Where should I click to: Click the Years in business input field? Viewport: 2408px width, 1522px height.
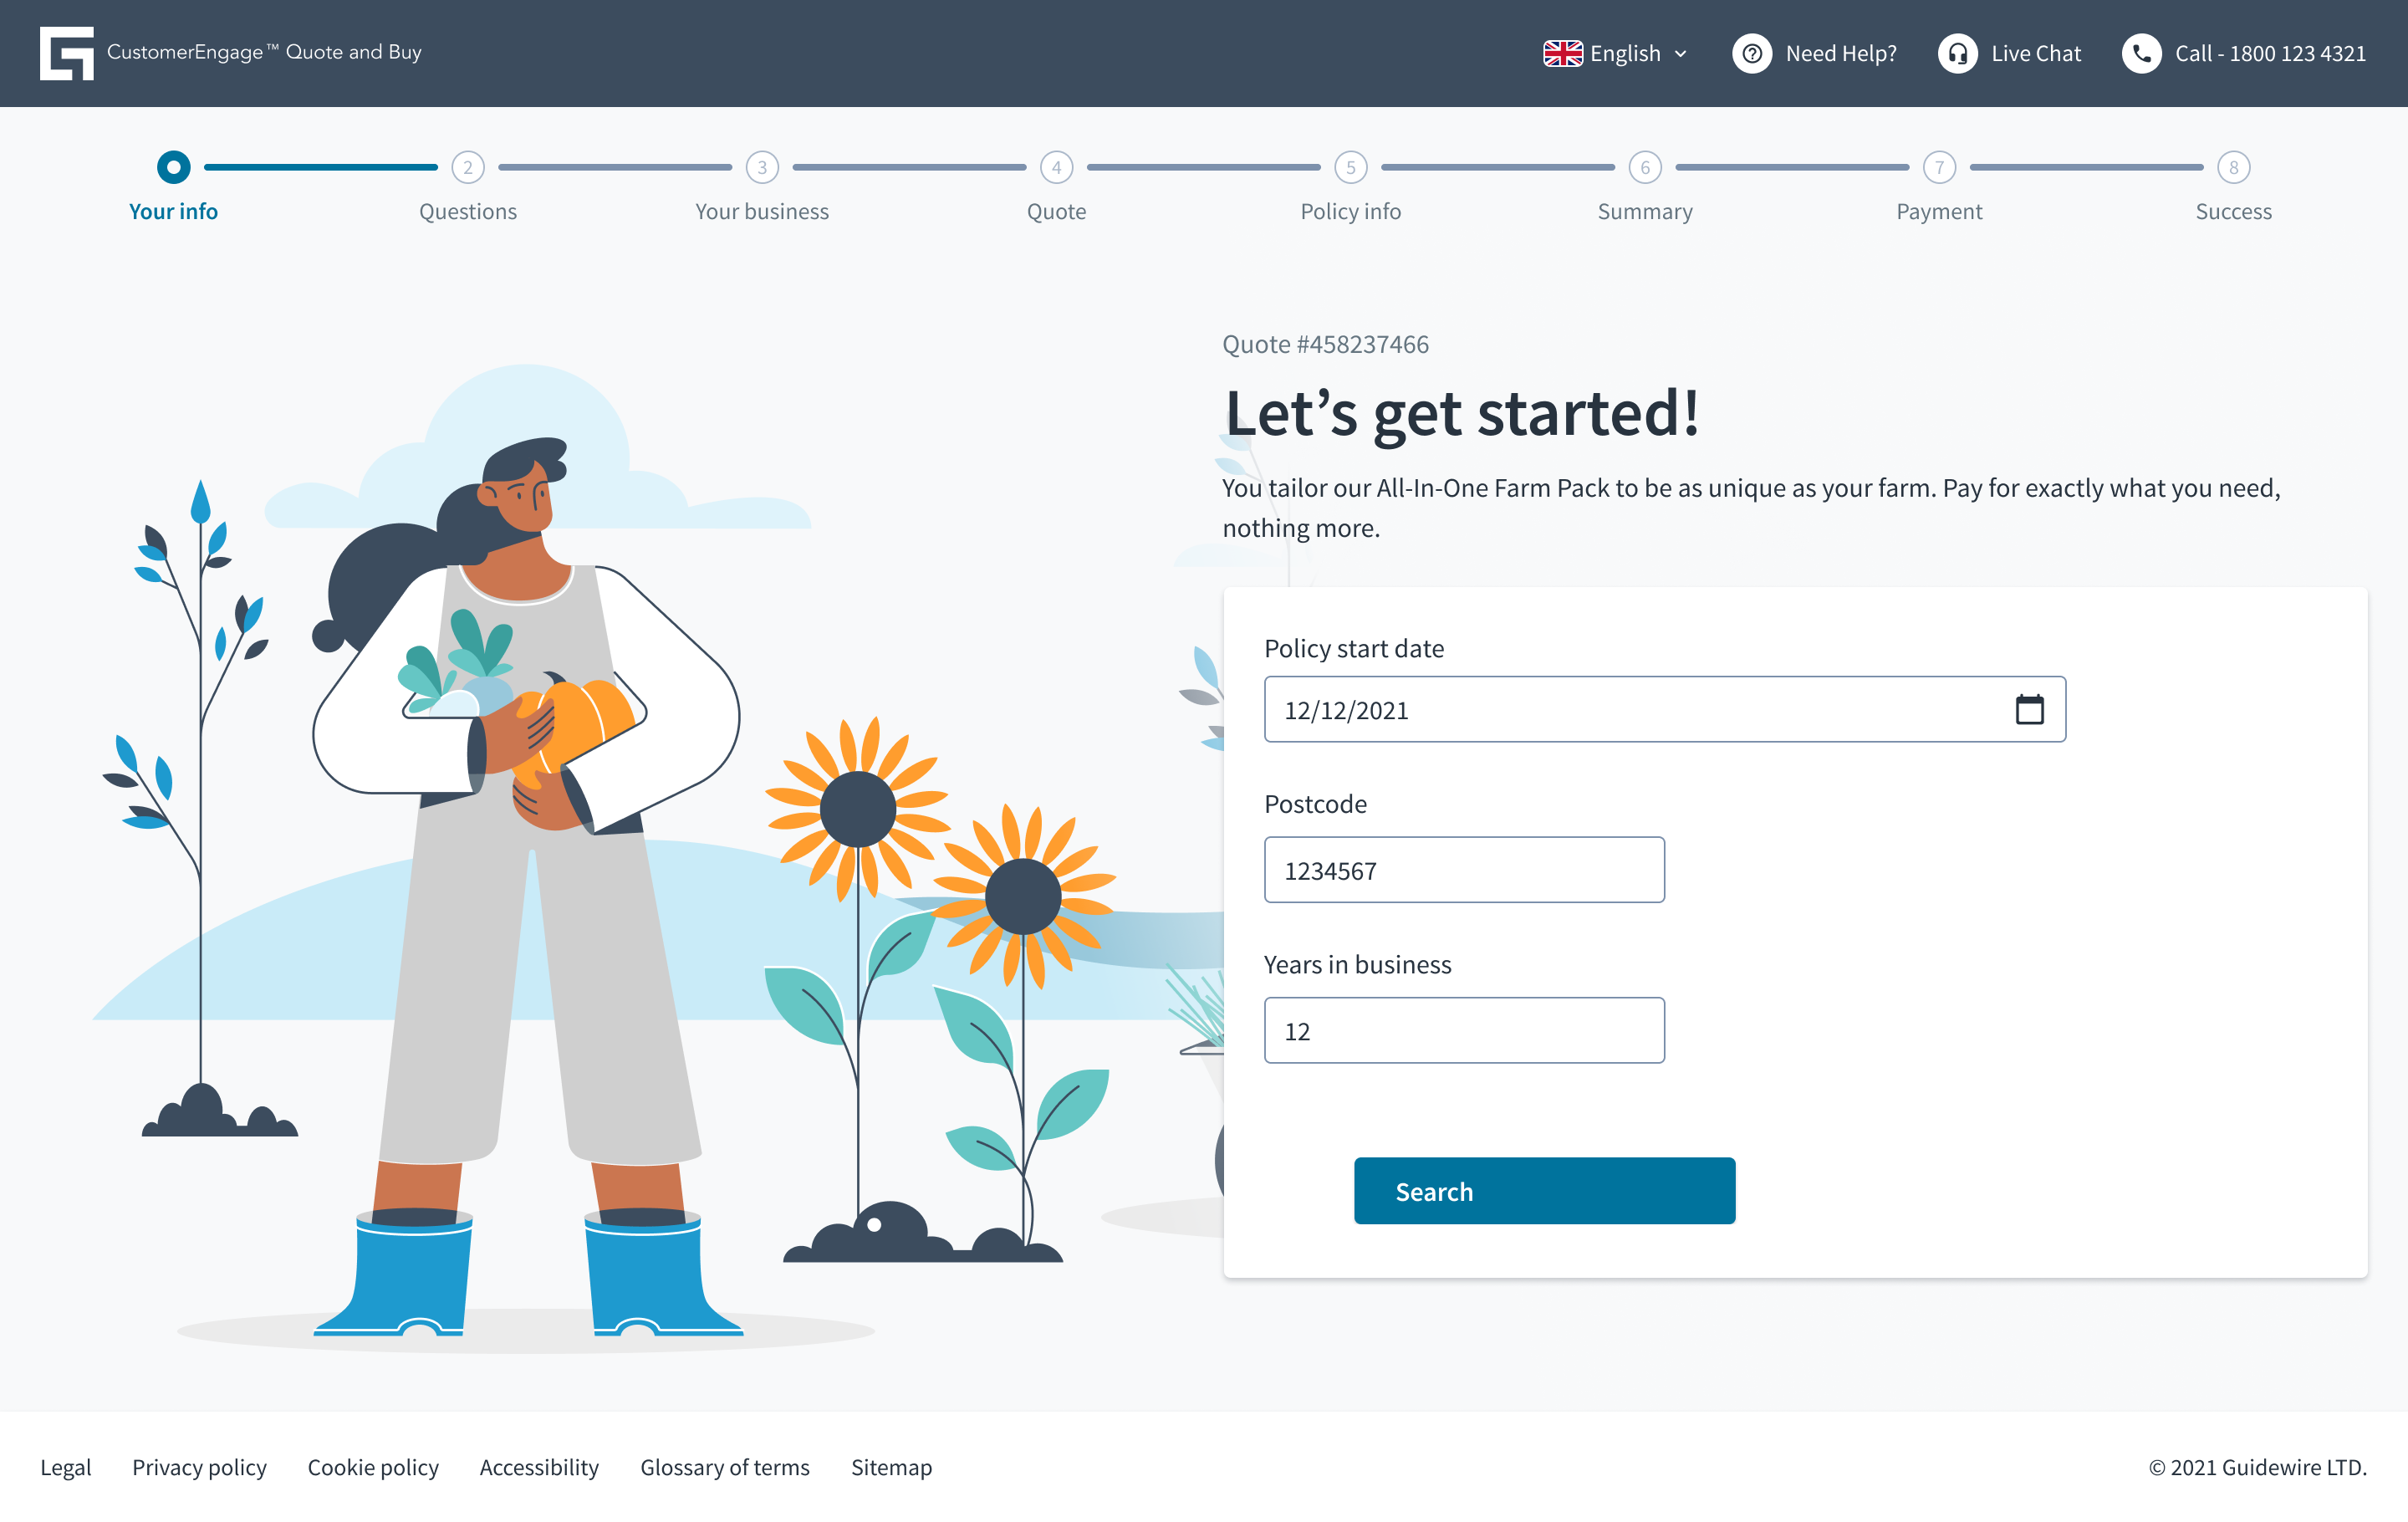1463,1029
